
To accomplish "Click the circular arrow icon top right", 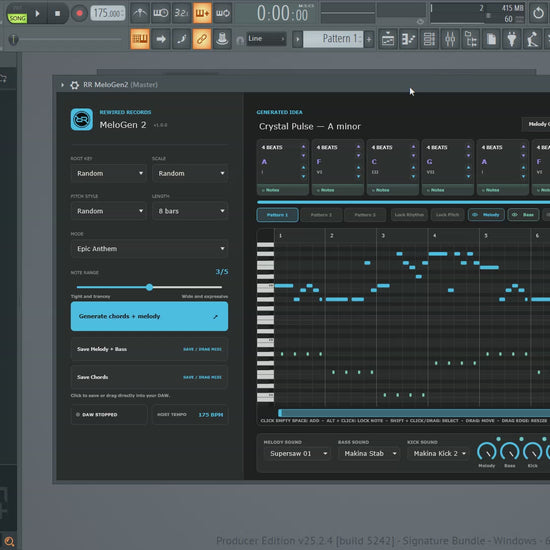I will pos(538,13).
